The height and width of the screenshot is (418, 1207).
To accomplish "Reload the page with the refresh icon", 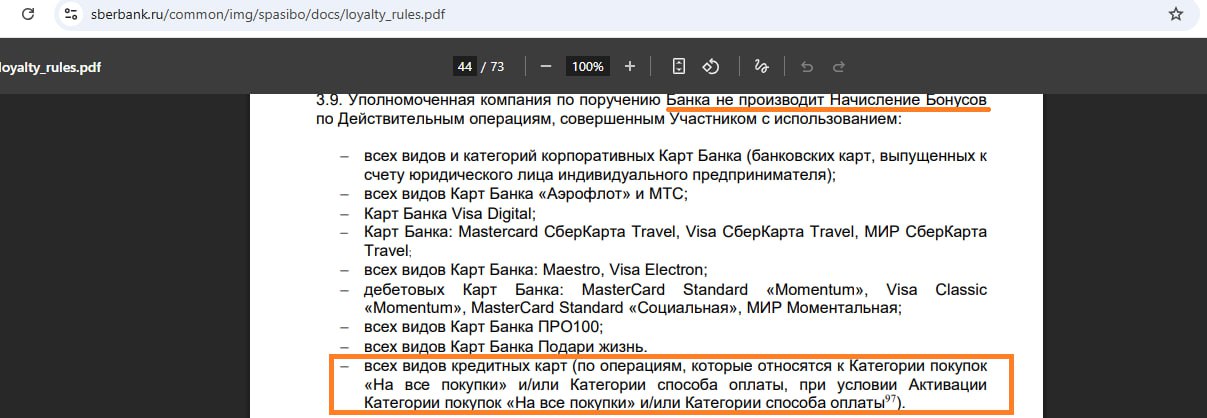I will (28, 15).
